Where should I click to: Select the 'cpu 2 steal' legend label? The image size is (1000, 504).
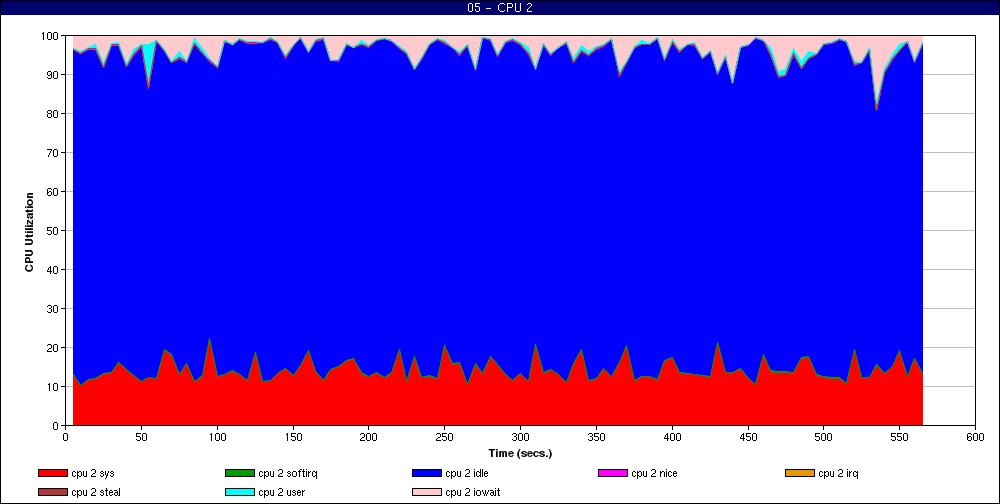tap(96, 493)
